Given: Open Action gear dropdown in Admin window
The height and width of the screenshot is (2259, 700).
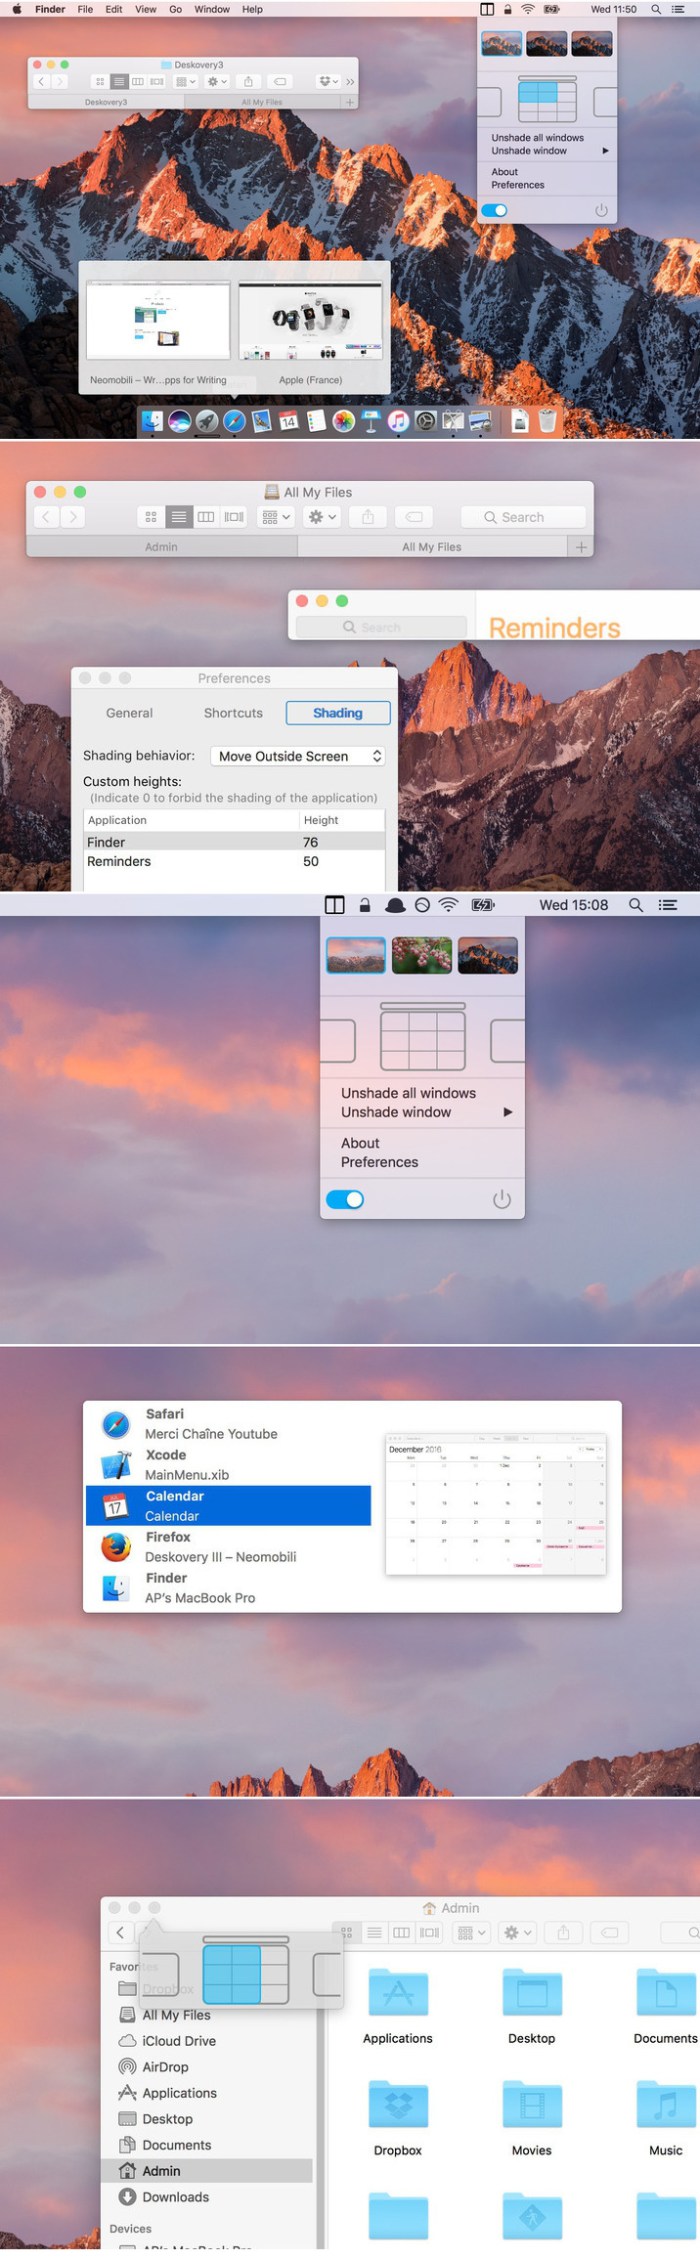Looking at the screenshot, I should pos(518,1933).
